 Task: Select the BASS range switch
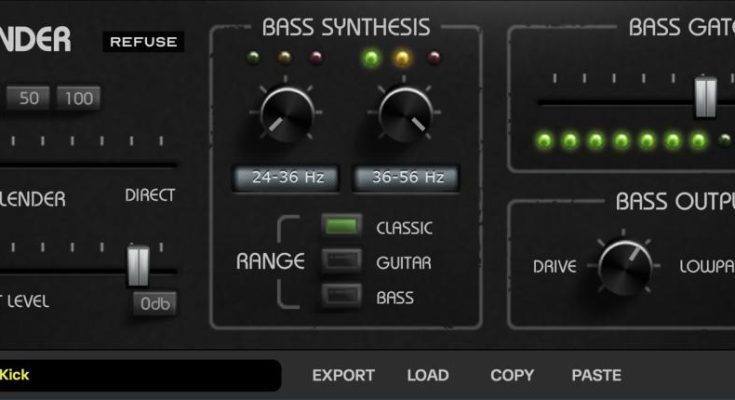342,296
